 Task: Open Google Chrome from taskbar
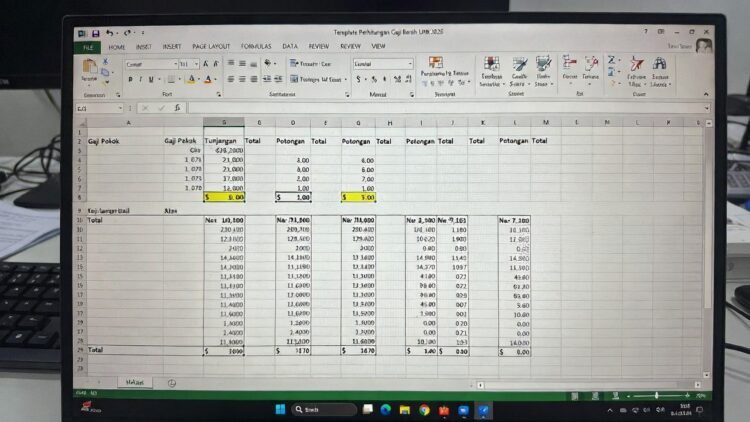coord(424,410)
